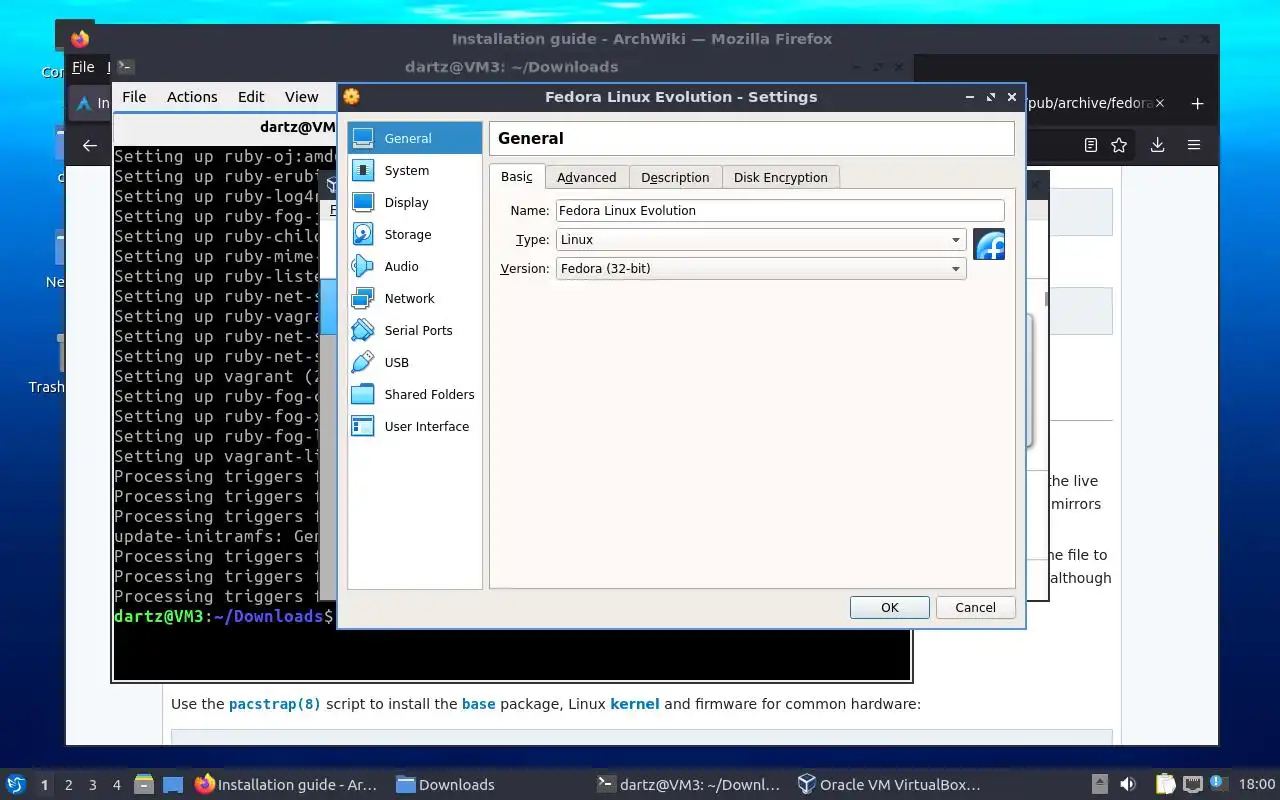
Task: Open terminal File menu
Action: tap(134, 96)
